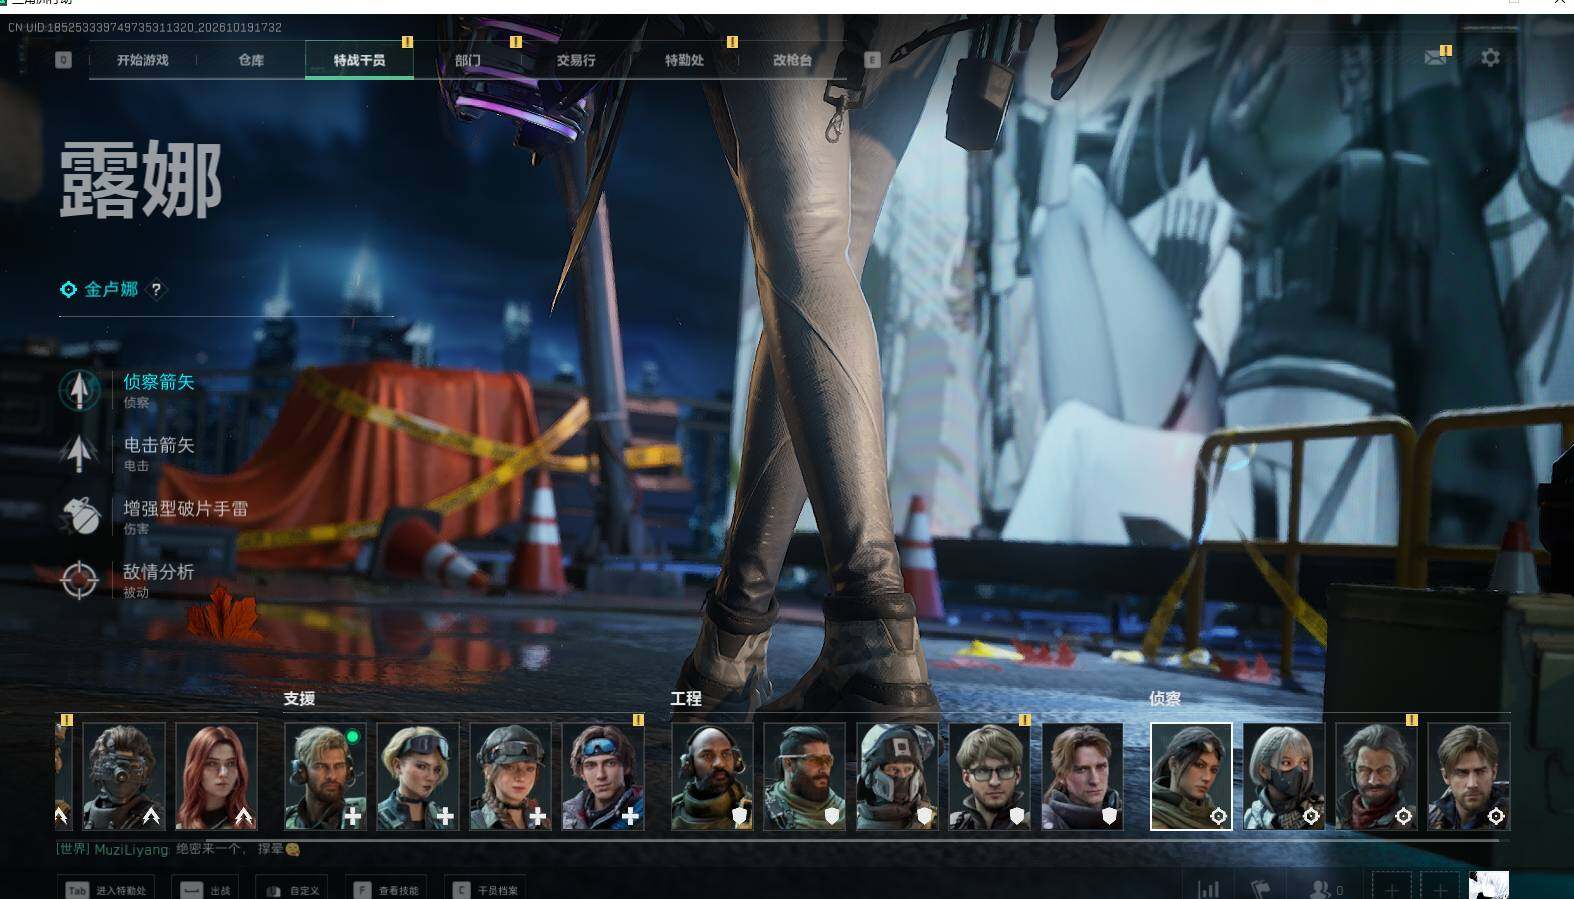The width and height of the screenshot is (1574, 899).
Task: Select the red-haired operator portrait
Action: coord(216,776)
